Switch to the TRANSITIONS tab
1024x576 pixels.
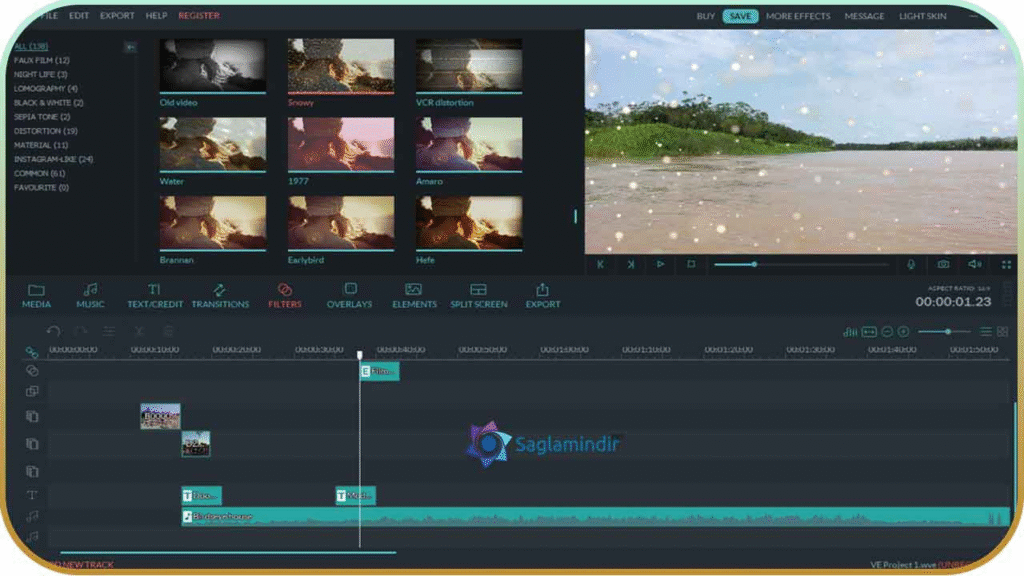(219, 295)
